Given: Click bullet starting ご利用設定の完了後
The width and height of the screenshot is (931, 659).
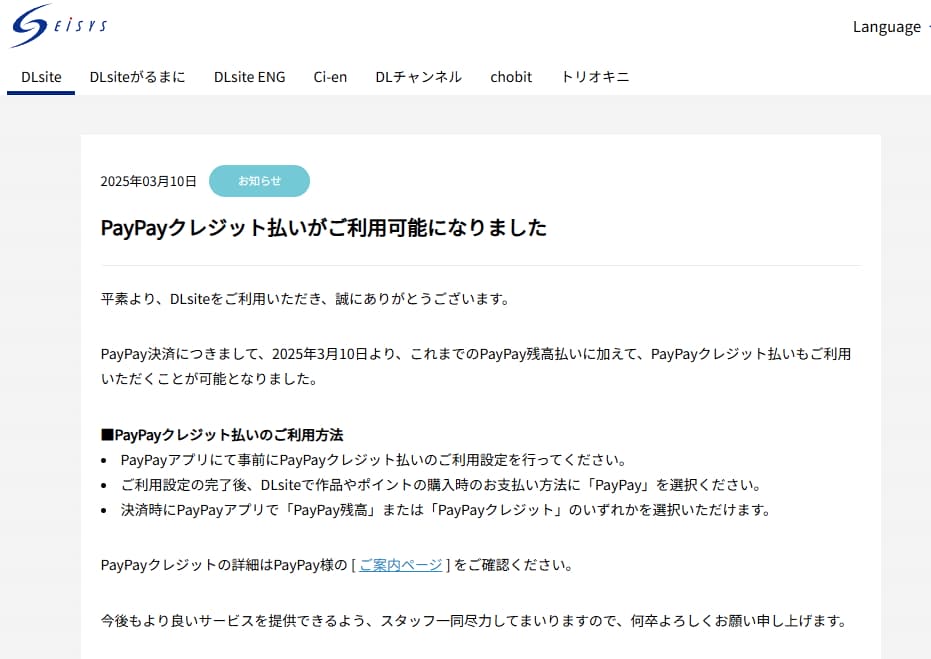Looking at the screenshot, I should point(441,485).
